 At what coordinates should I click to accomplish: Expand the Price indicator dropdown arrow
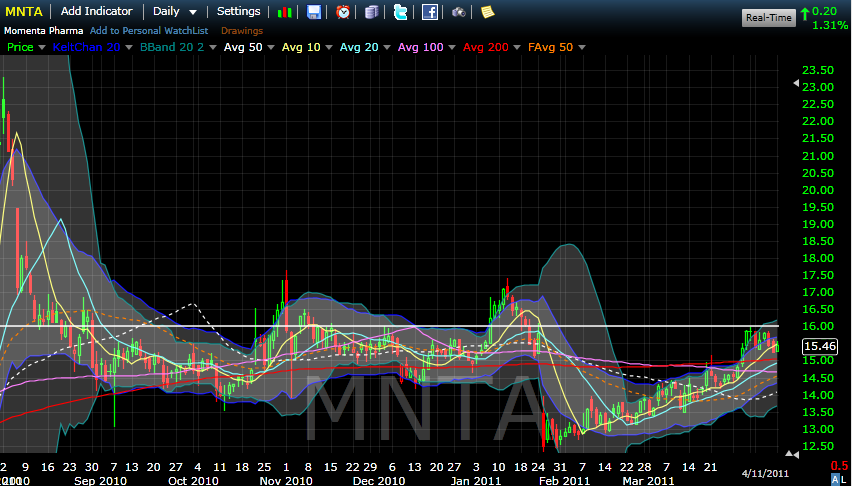click(42, 48)
